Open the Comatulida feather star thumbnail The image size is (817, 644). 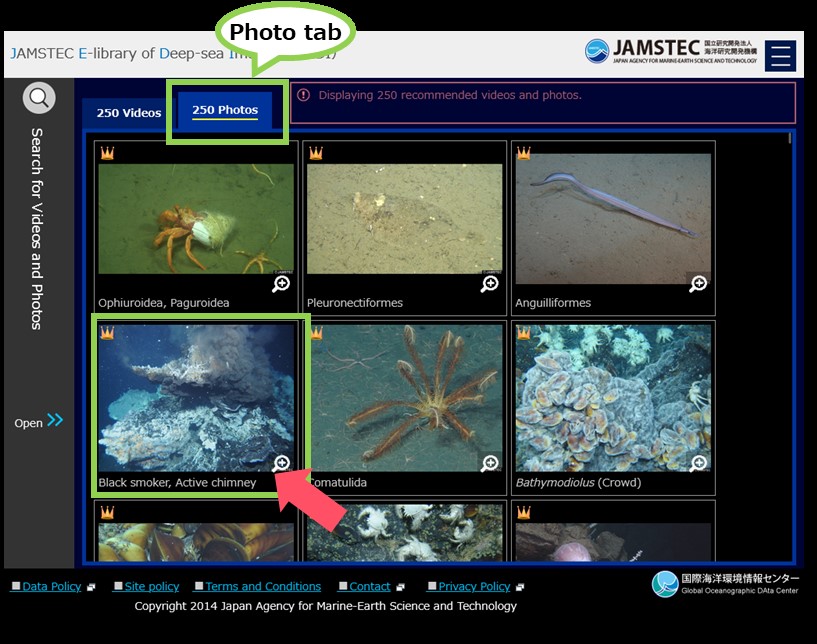407,399
